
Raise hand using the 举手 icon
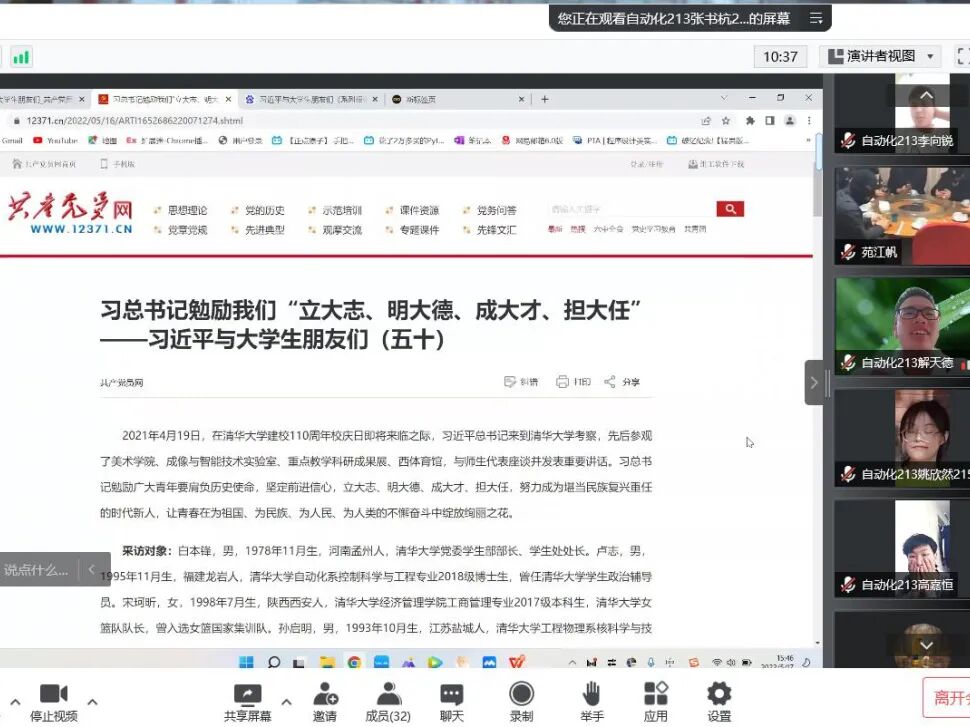tap(591, 694)
